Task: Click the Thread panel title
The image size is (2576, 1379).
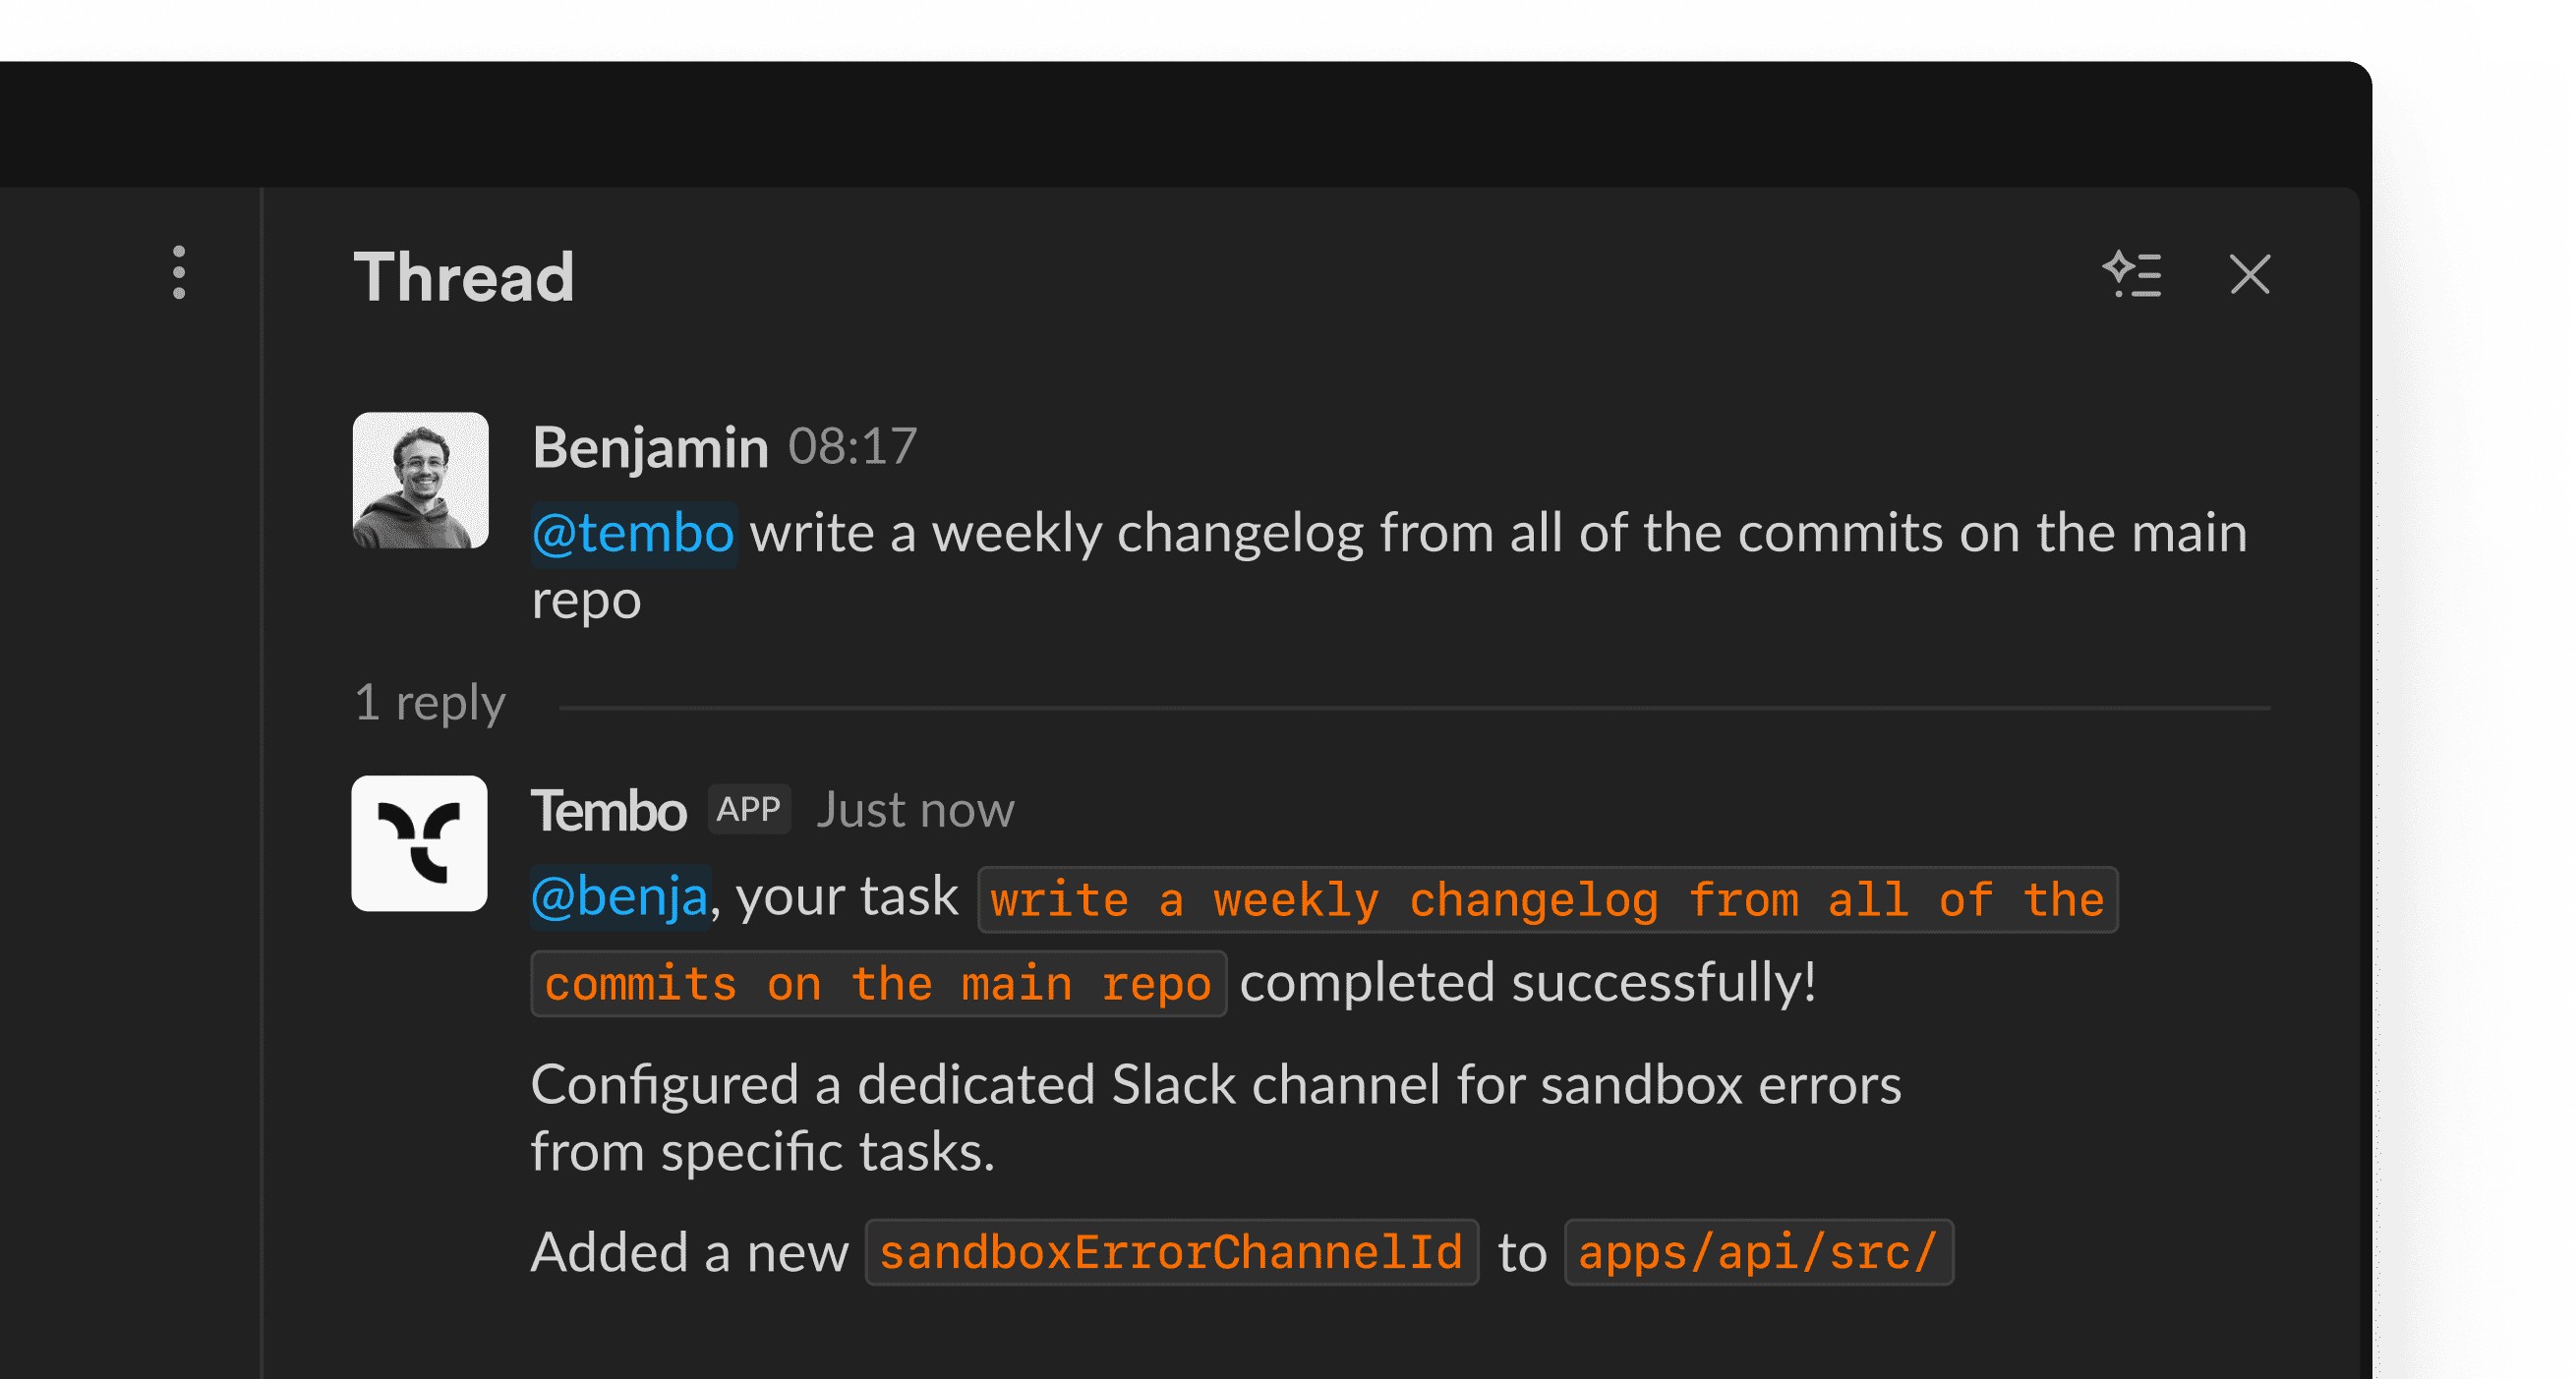Action: coord(464,277)
